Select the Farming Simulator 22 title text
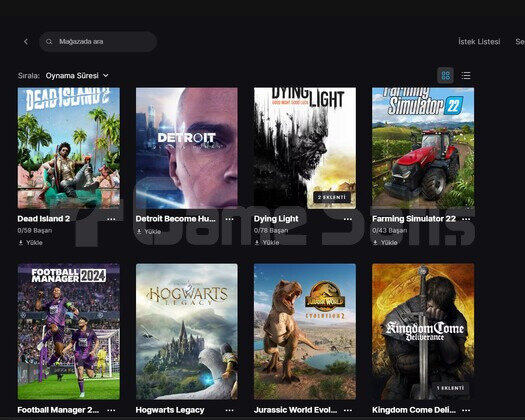This screenshot has width=525, height=420. click(x=414, y=219)
